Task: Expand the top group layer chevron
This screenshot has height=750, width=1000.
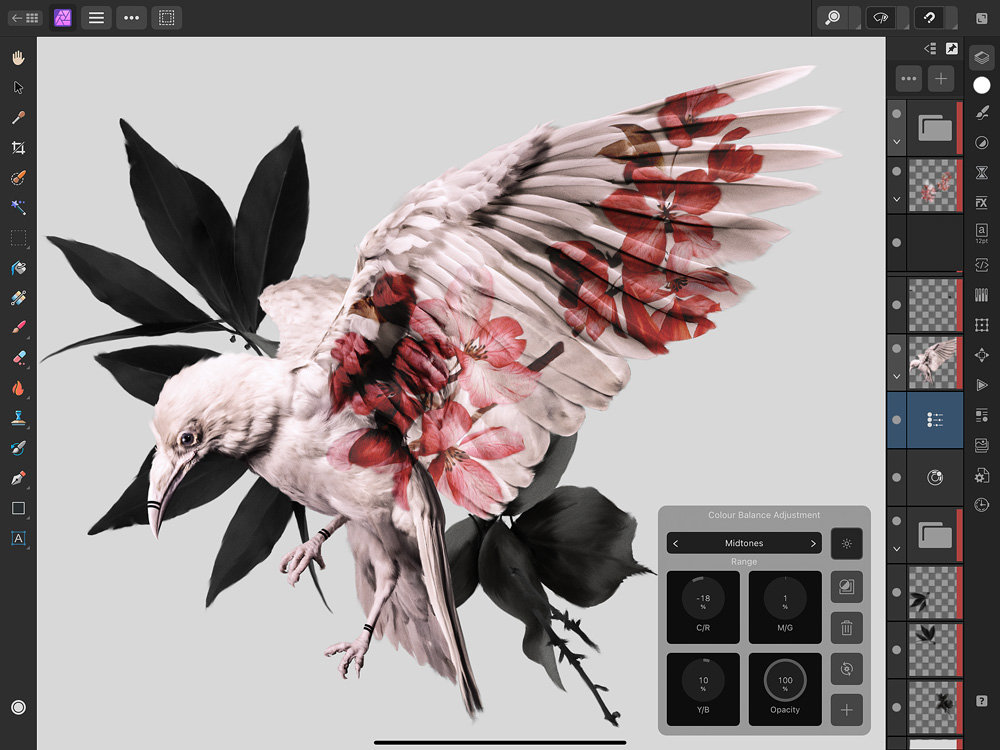Action: (x=896, y=142)
